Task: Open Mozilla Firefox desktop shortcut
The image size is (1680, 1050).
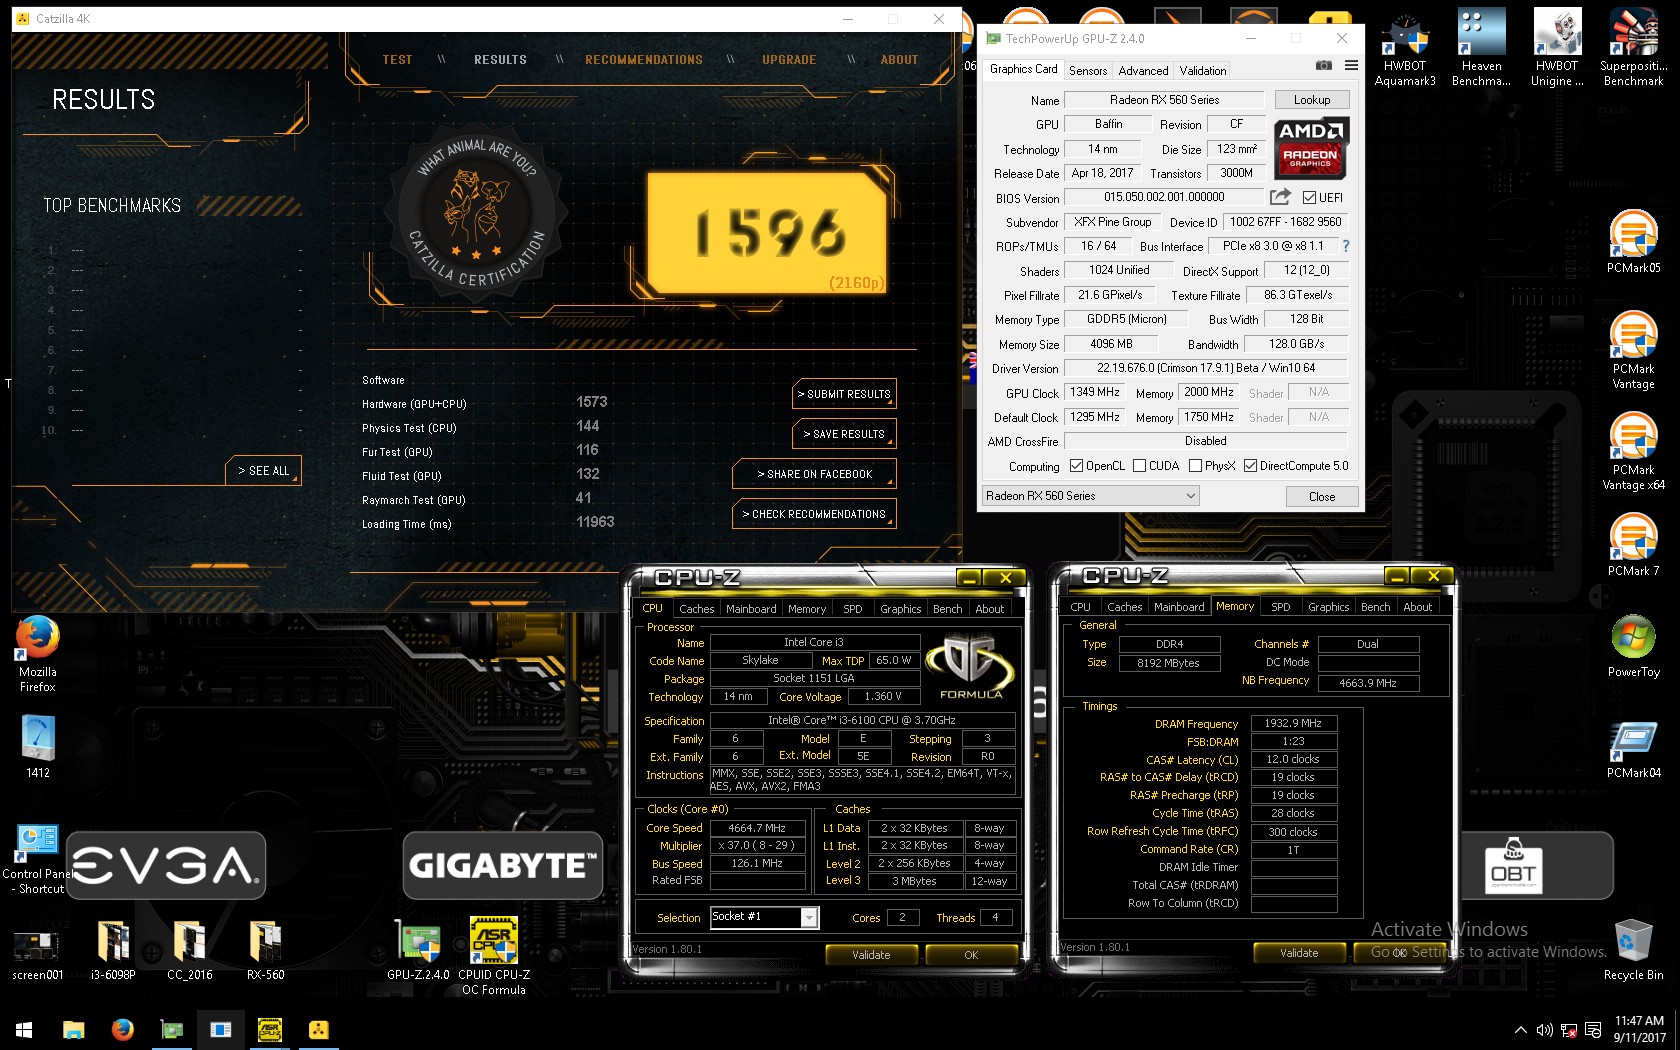Action: (x=38, y=654)
